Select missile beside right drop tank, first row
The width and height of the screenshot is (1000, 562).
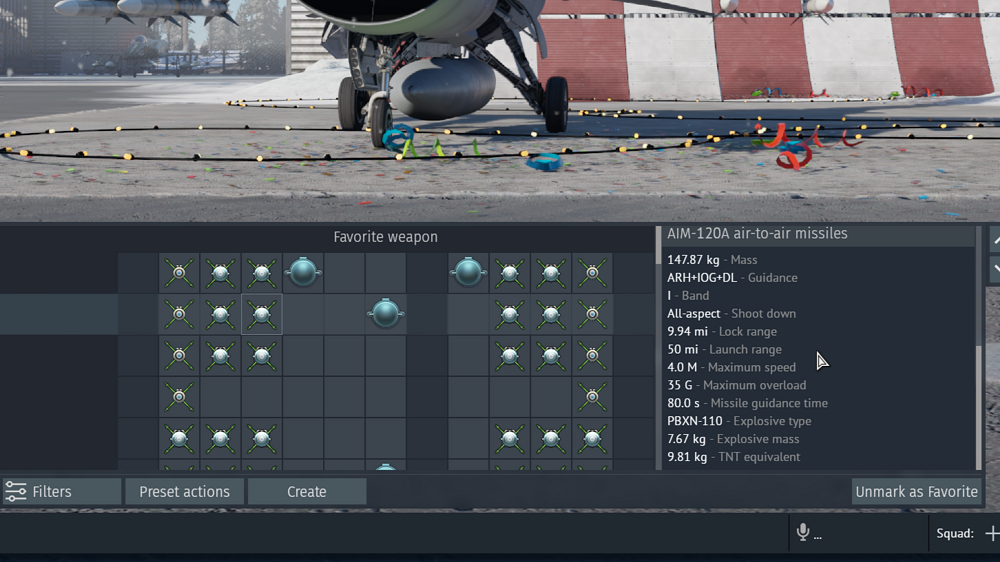pos(510,273)
